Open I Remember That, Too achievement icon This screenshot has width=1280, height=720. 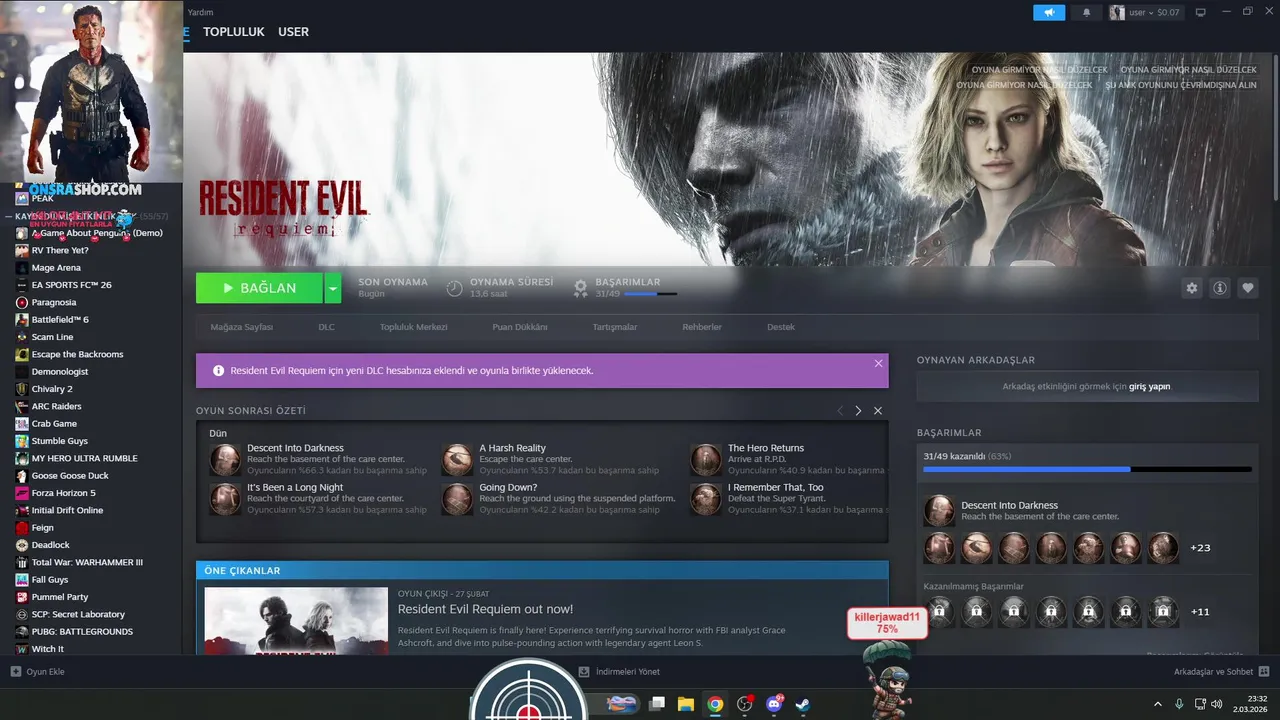pyautogui.click(x=705, y=499)
